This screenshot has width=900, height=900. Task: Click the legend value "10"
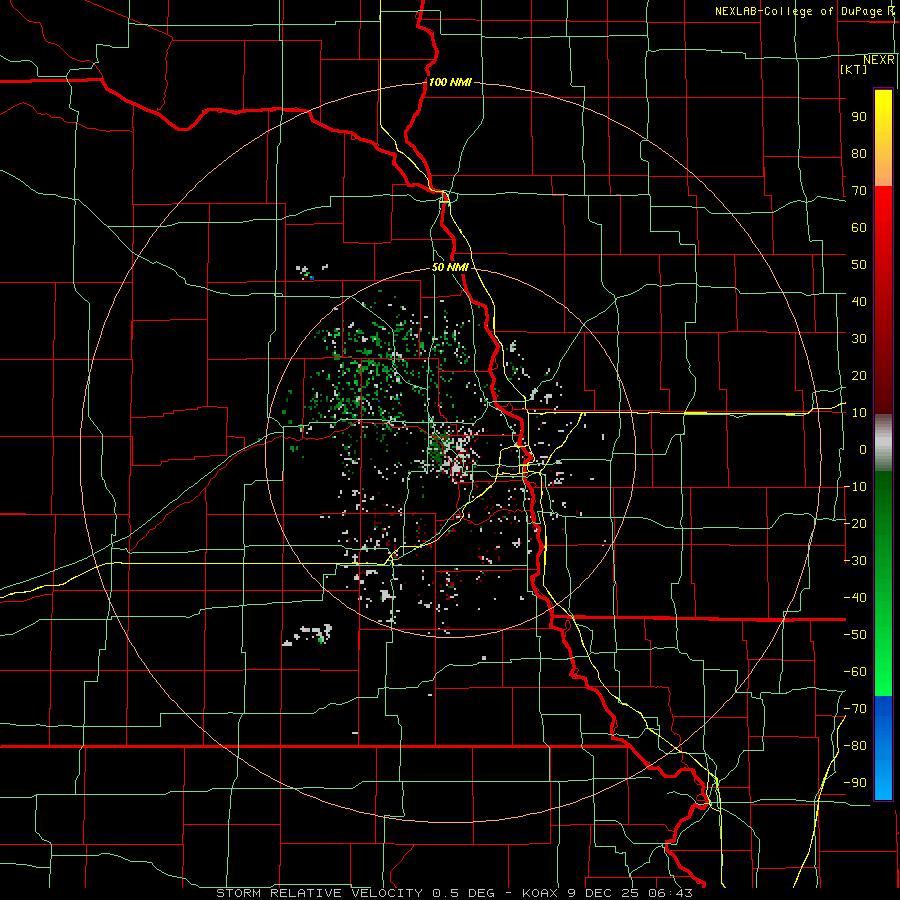859,413
